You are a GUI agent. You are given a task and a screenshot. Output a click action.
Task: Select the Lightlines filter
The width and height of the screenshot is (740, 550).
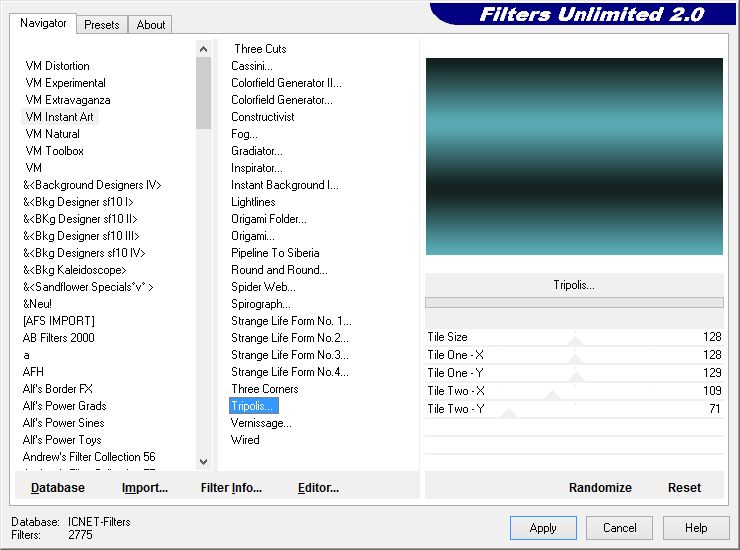[x=253, y=202]
